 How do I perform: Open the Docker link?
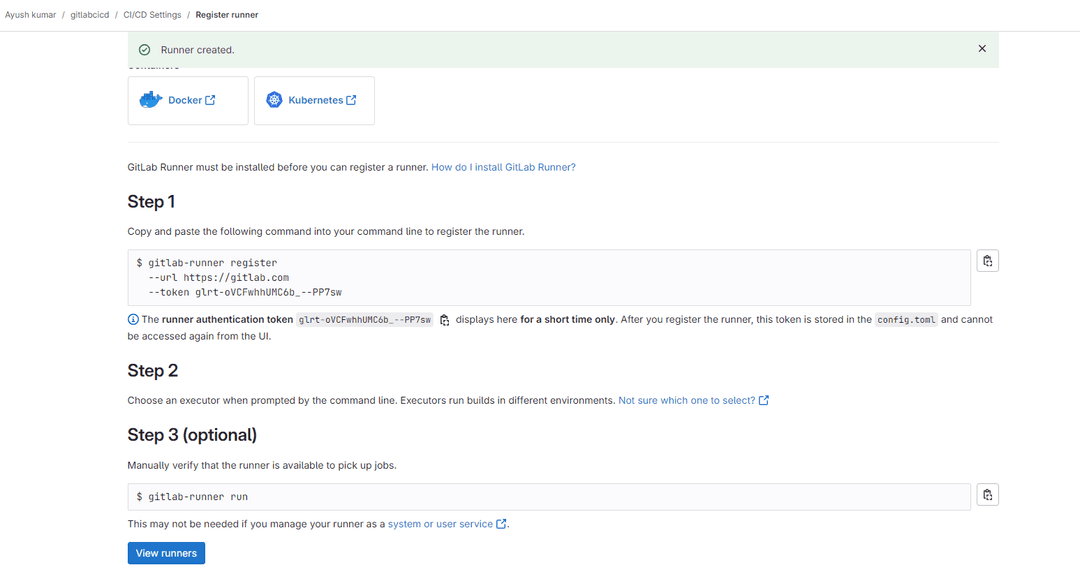coord(191,100)
